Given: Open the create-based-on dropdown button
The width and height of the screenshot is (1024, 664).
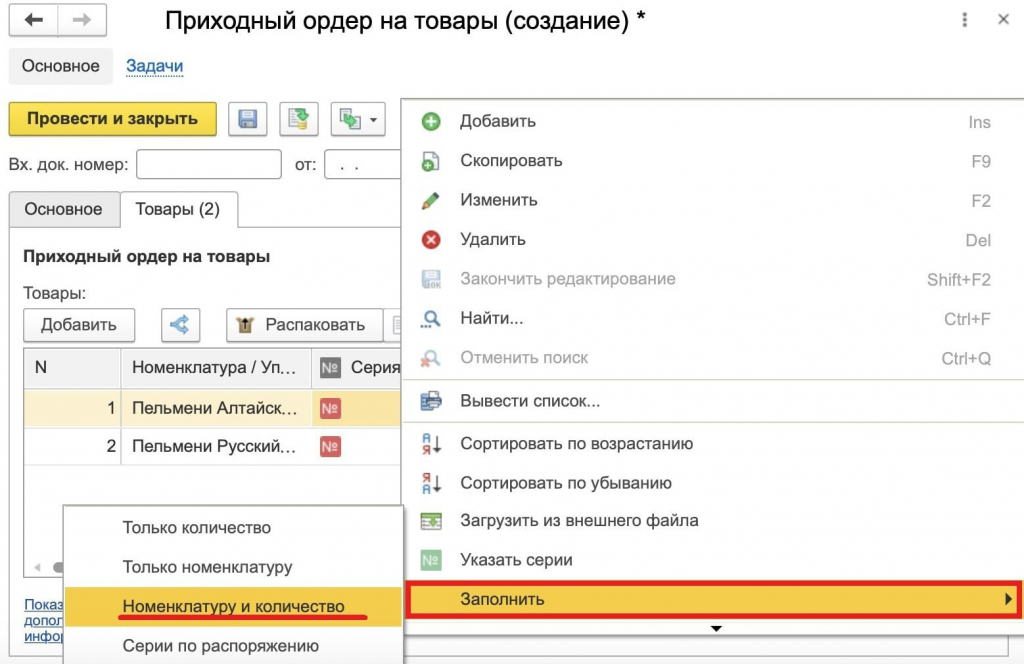Looking at the screenshot, I should pyautogui.click(x=358, y=119).
